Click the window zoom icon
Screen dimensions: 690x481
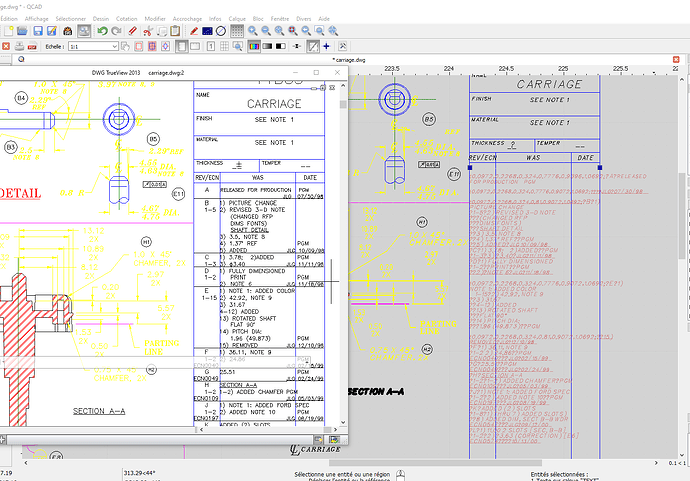(319, 31)
